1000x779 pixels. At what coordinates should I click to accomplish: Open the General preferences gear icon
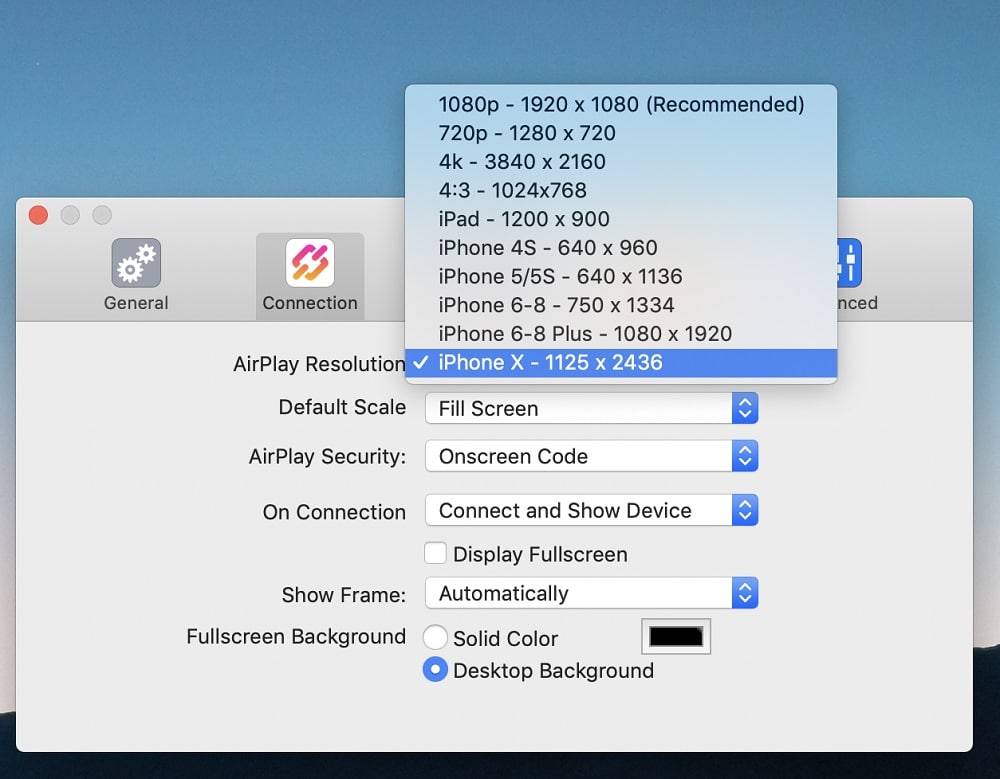(136, 264)
